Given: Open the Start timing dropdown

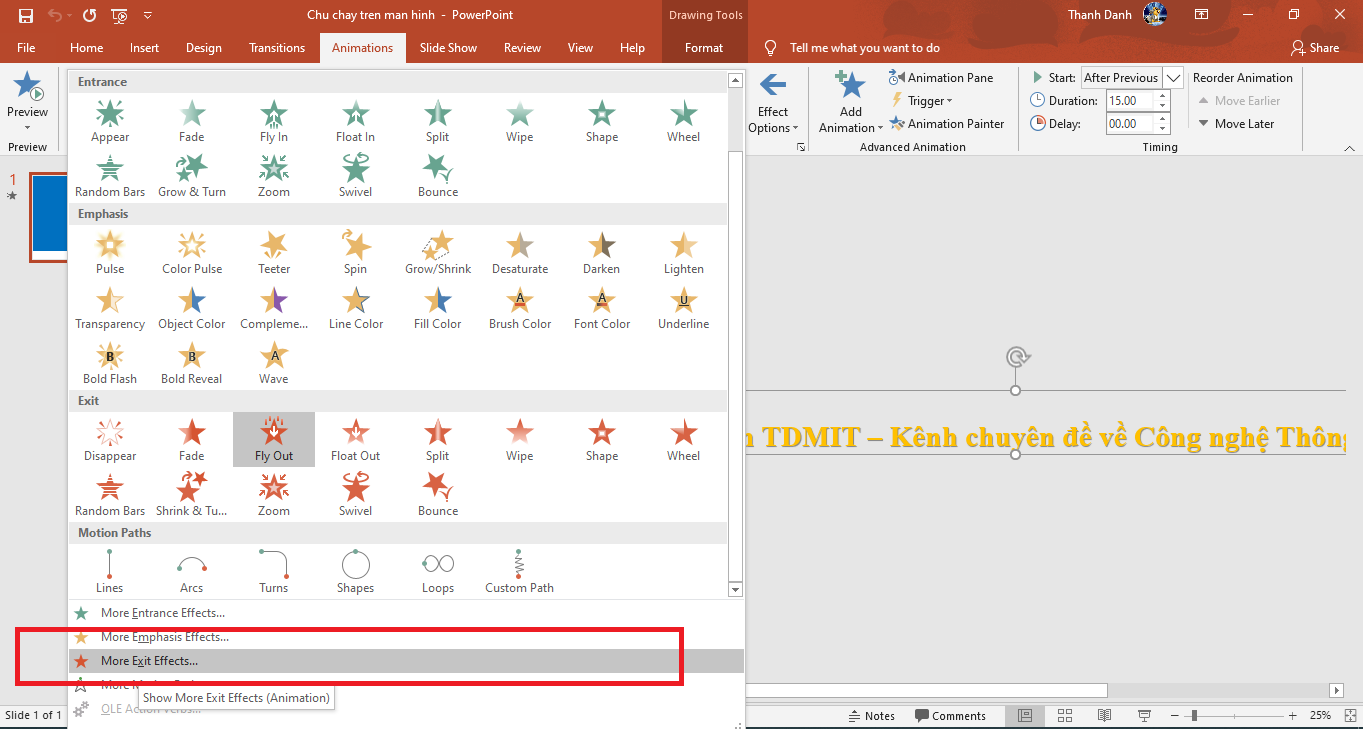Looking at the screenshot, I should [x=1172, y=77].
